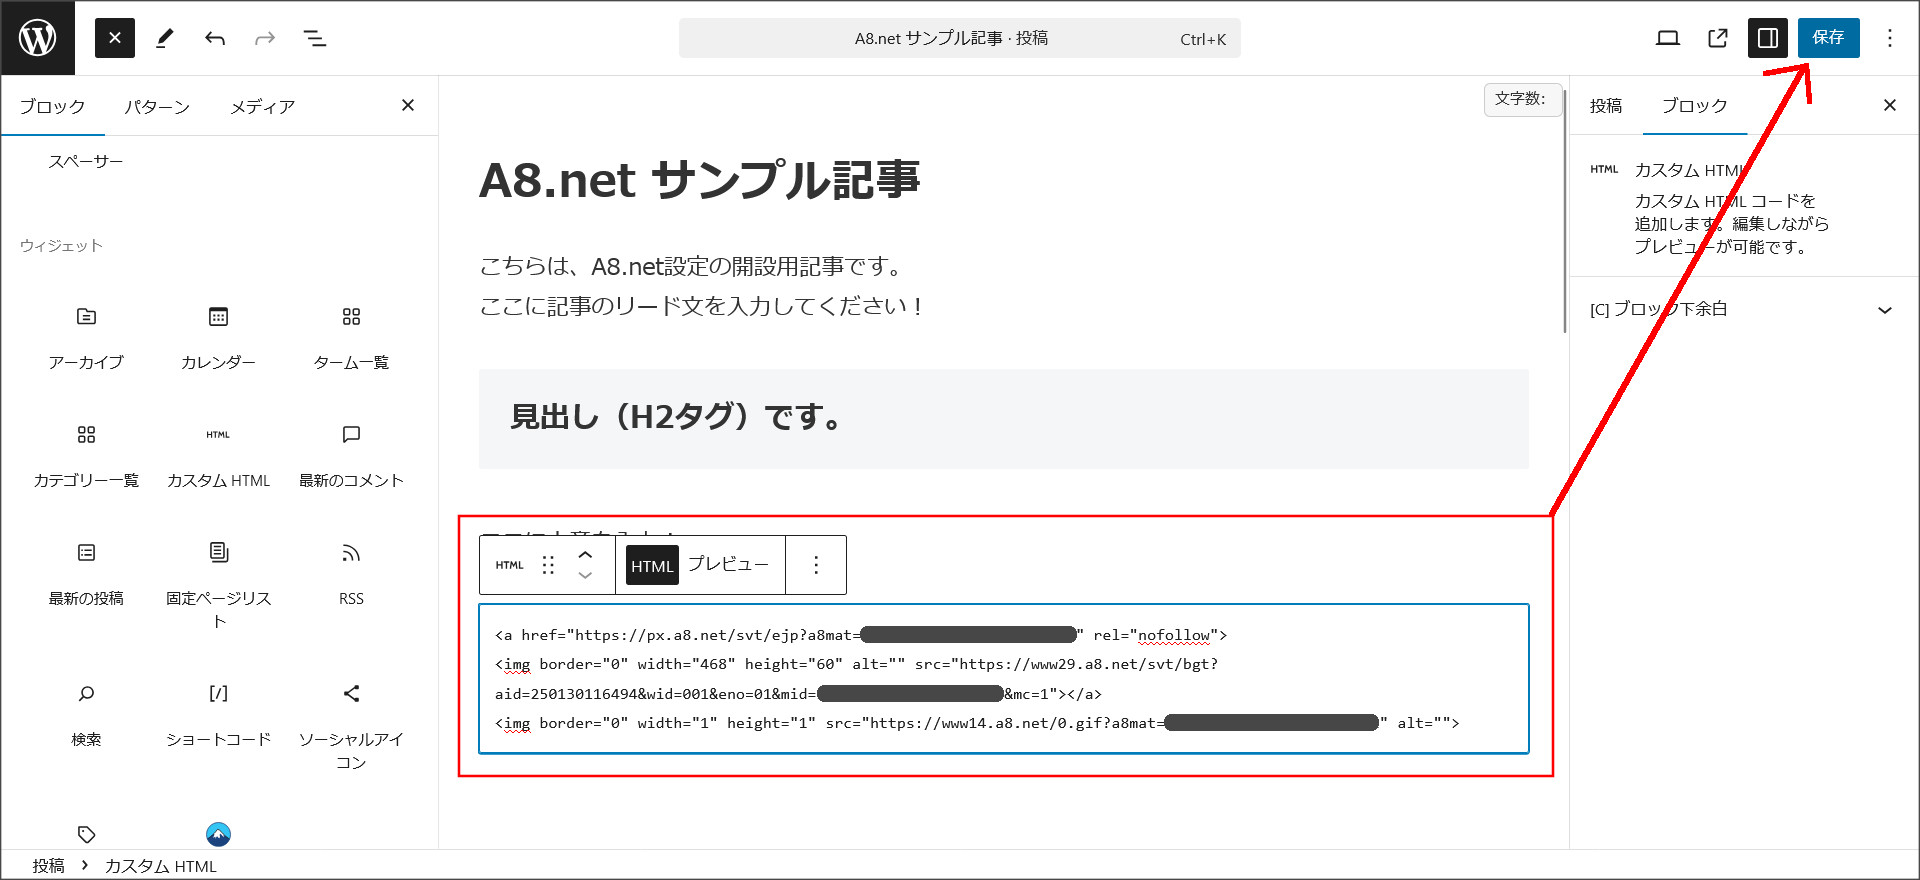Insert the ショートコード block

coord(218,715)
